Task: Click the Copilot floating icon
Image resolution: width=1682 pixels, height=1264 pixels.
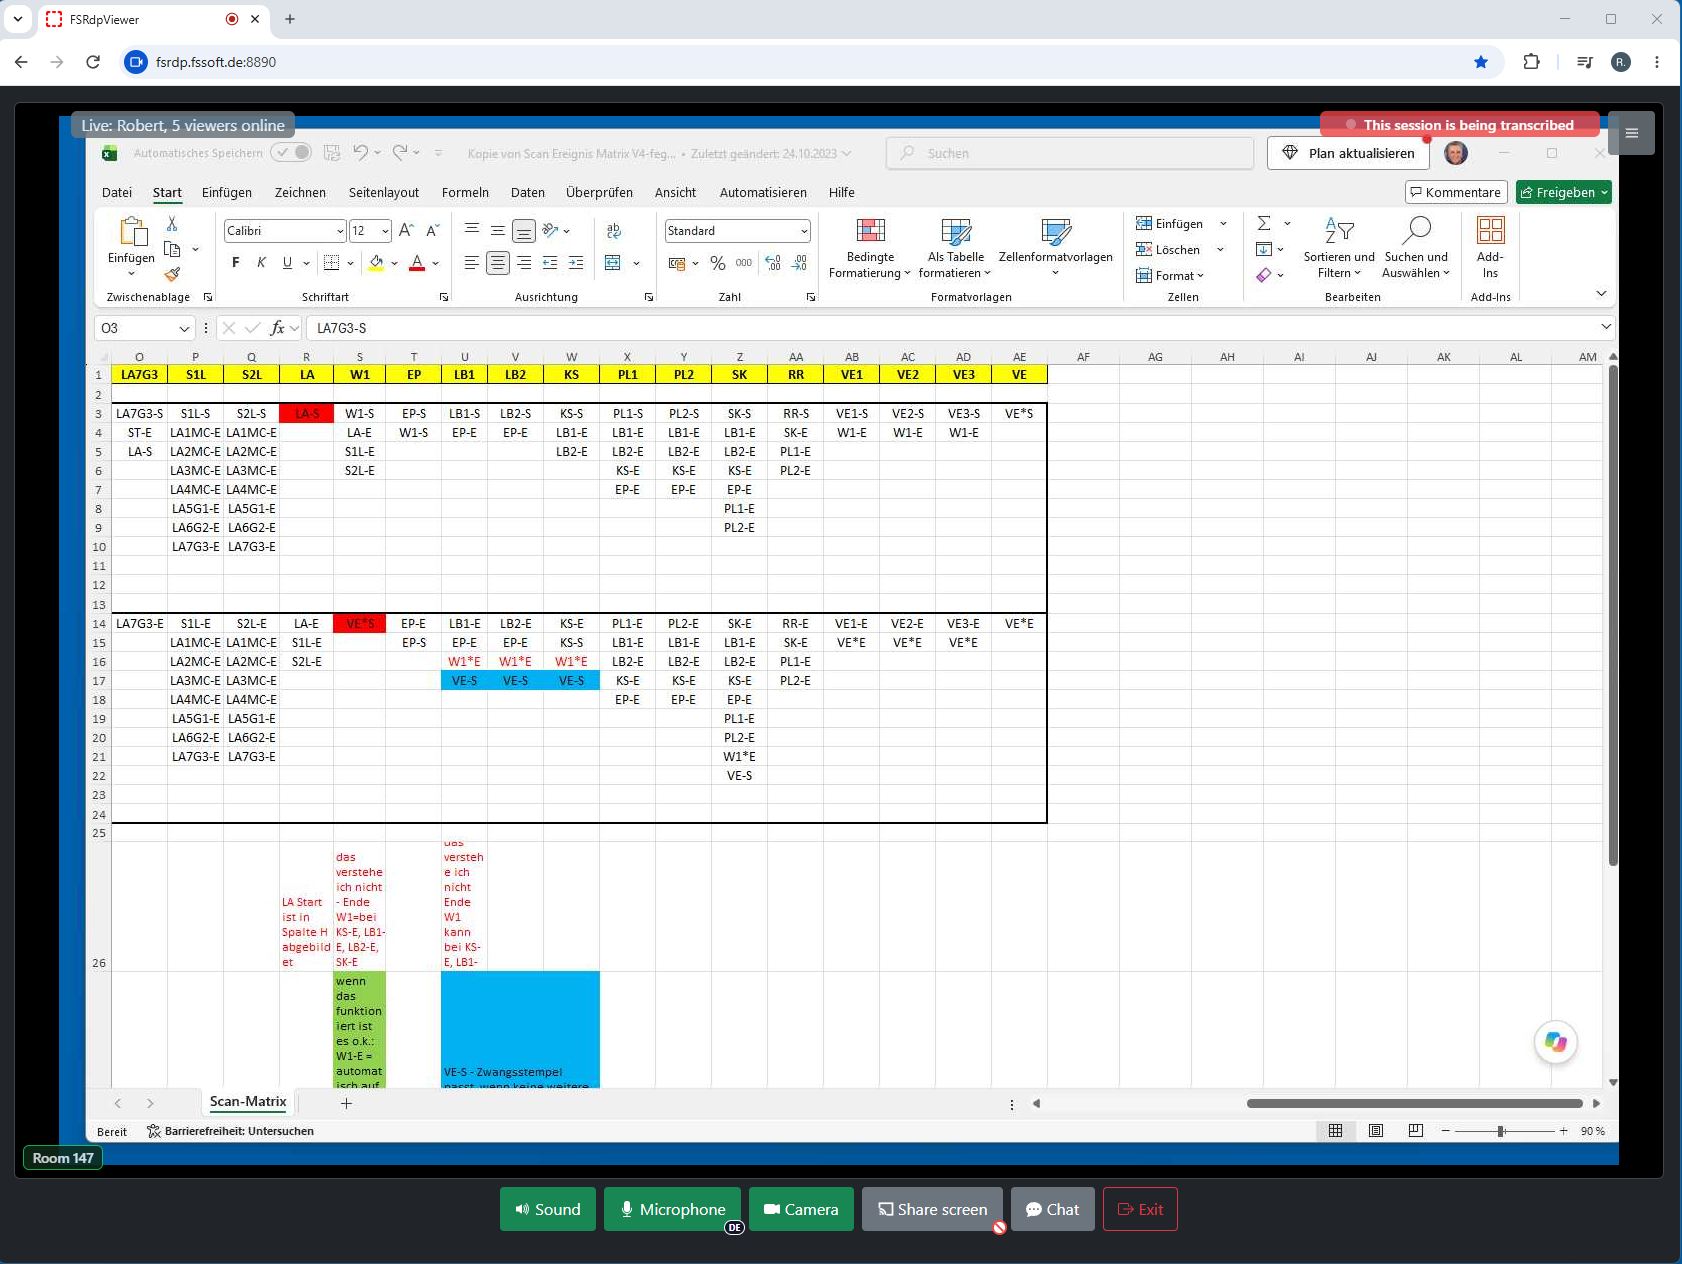Action: pyautogui.click(x=1556, y=1042)
